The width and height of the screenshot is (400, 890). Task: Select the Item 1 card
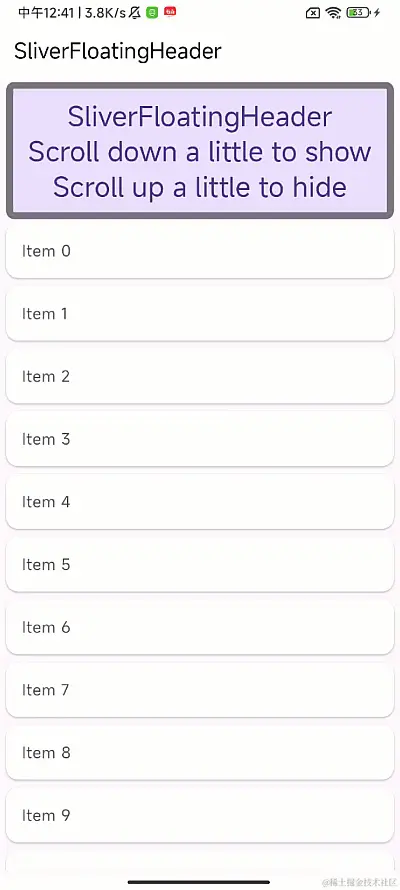200,314
